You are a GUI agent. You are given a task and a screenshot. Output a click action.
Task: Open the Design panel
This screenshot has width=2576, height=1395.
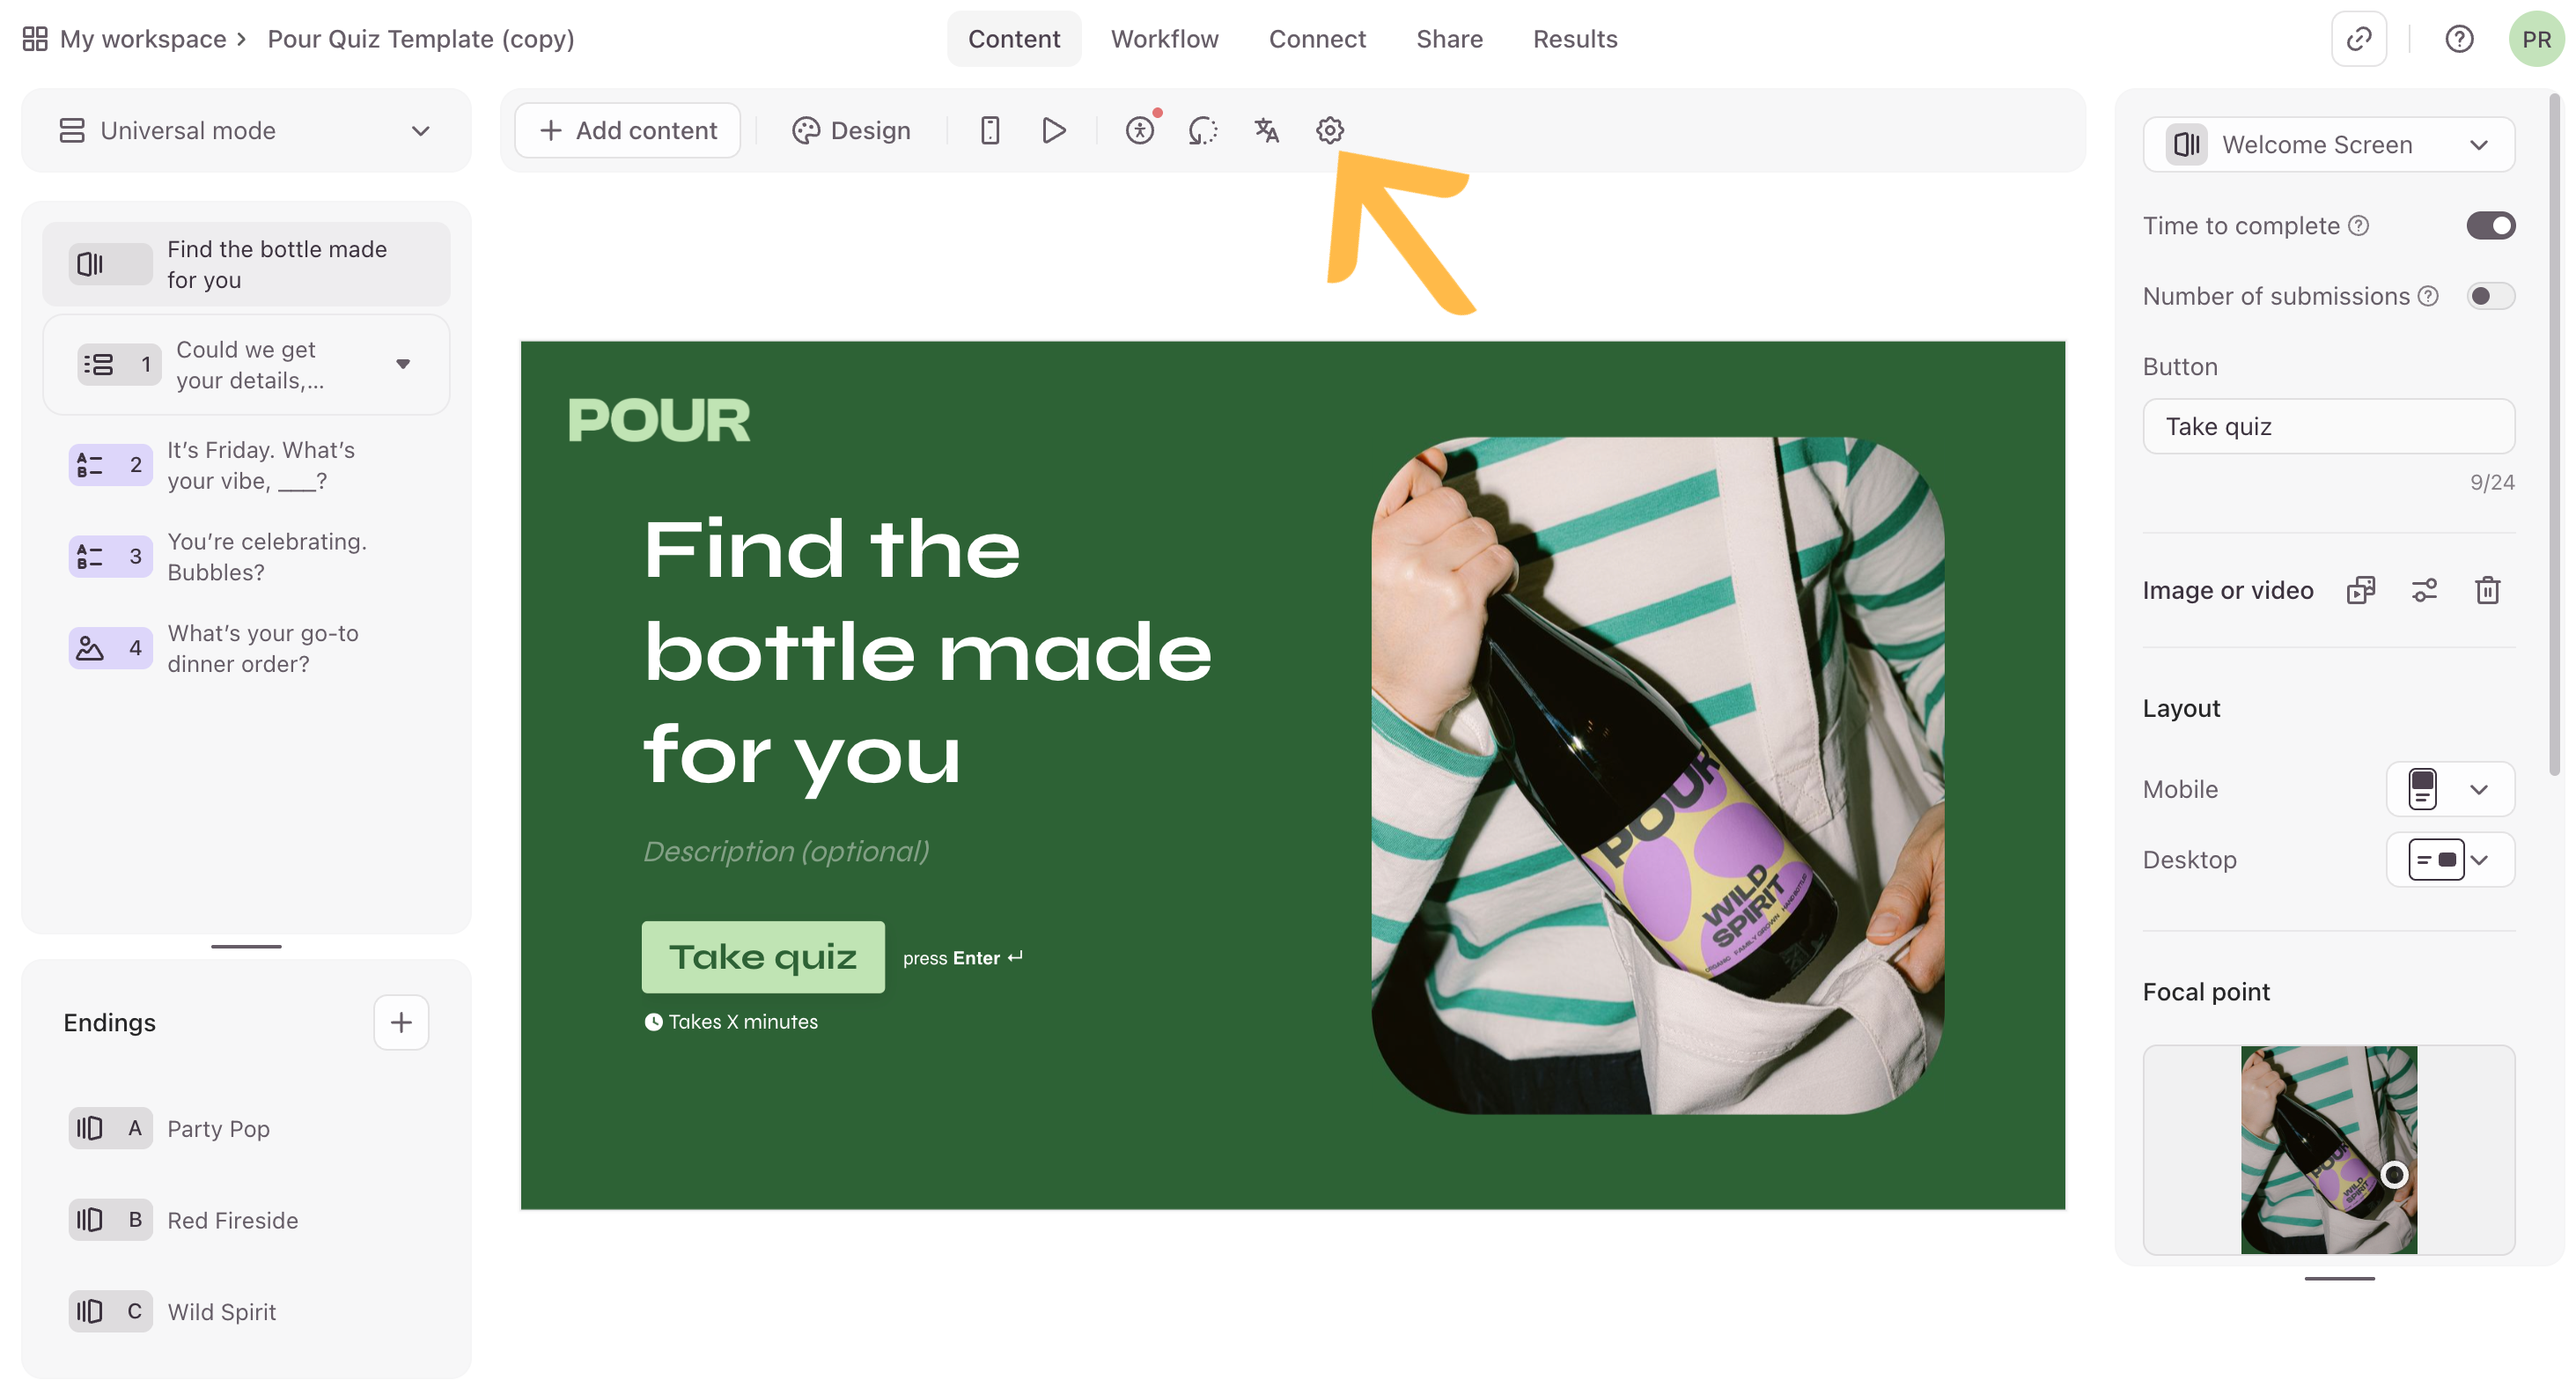[x=851, y=130]
